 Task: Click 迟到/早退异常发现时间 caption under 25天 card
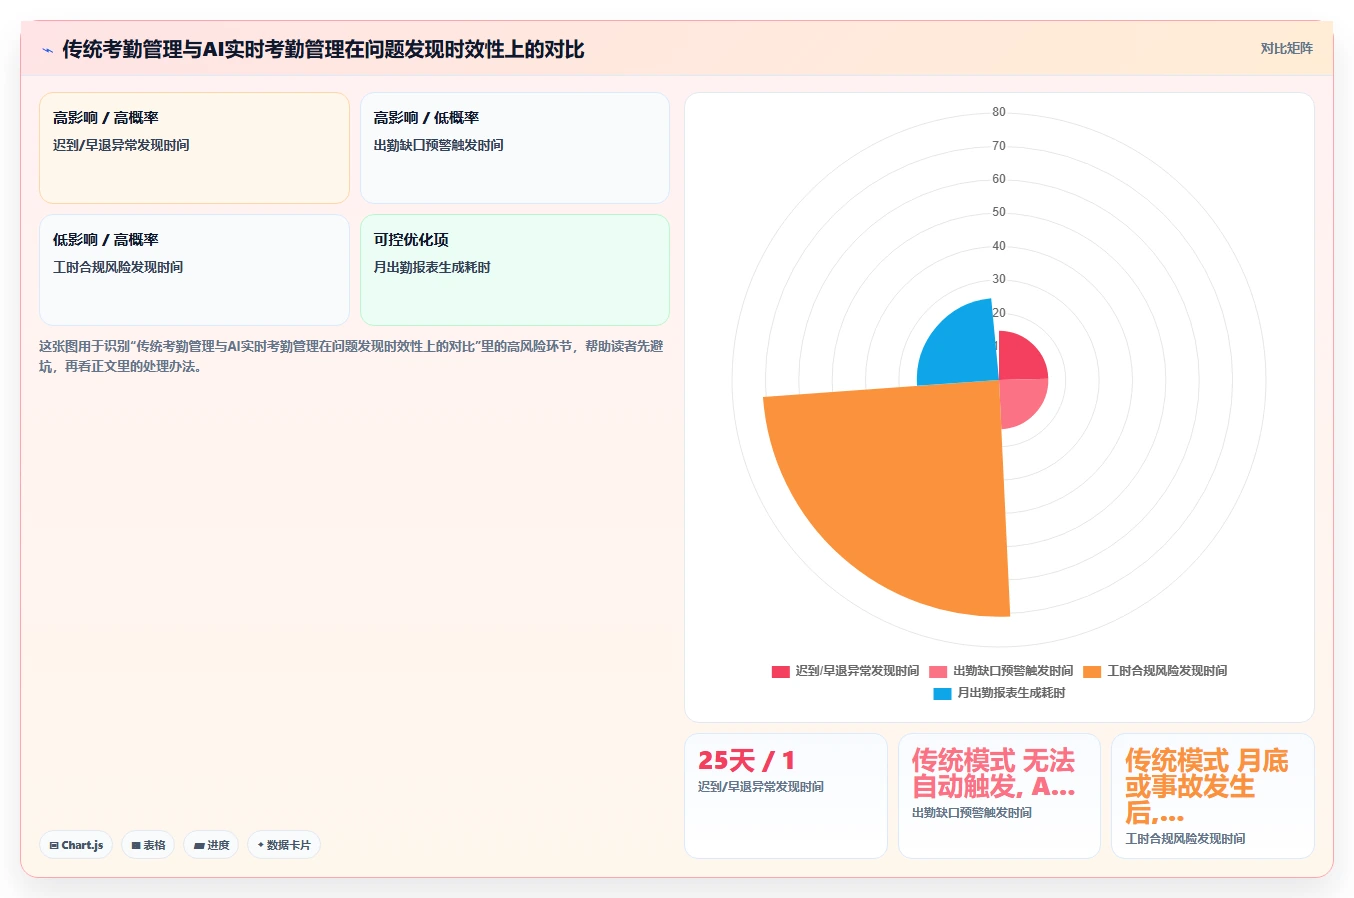pos(761,787)
